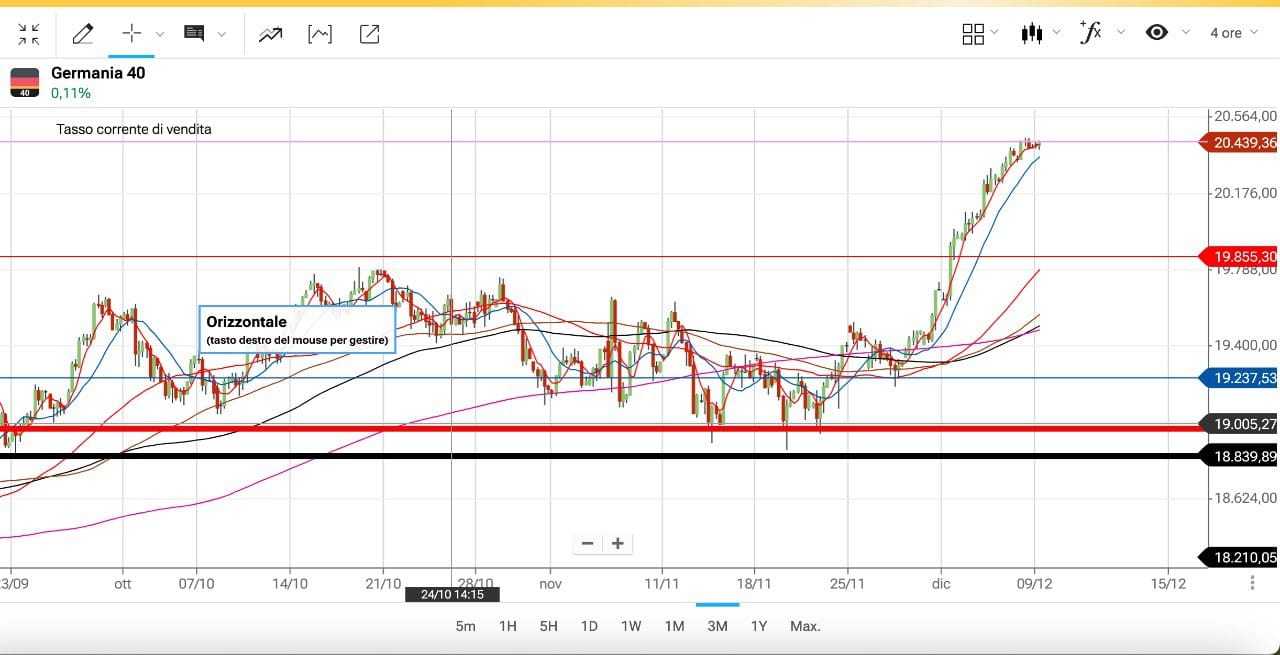
Task: Select the crosshair cursor tool
Action: pos(132,33)
